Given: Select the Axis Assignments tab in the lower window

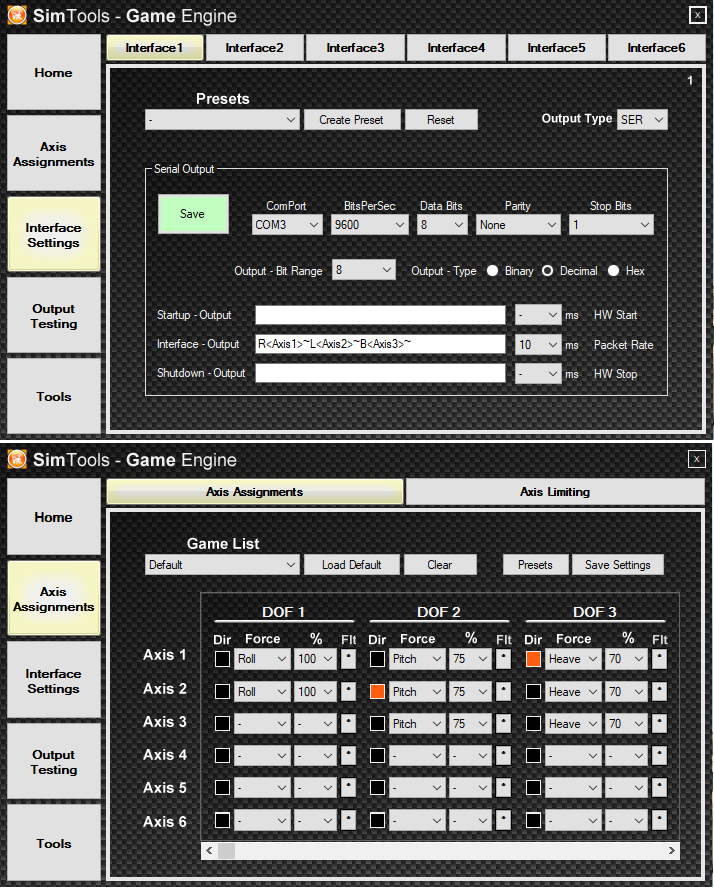Looking at the screenshot, I should [255, 492].
